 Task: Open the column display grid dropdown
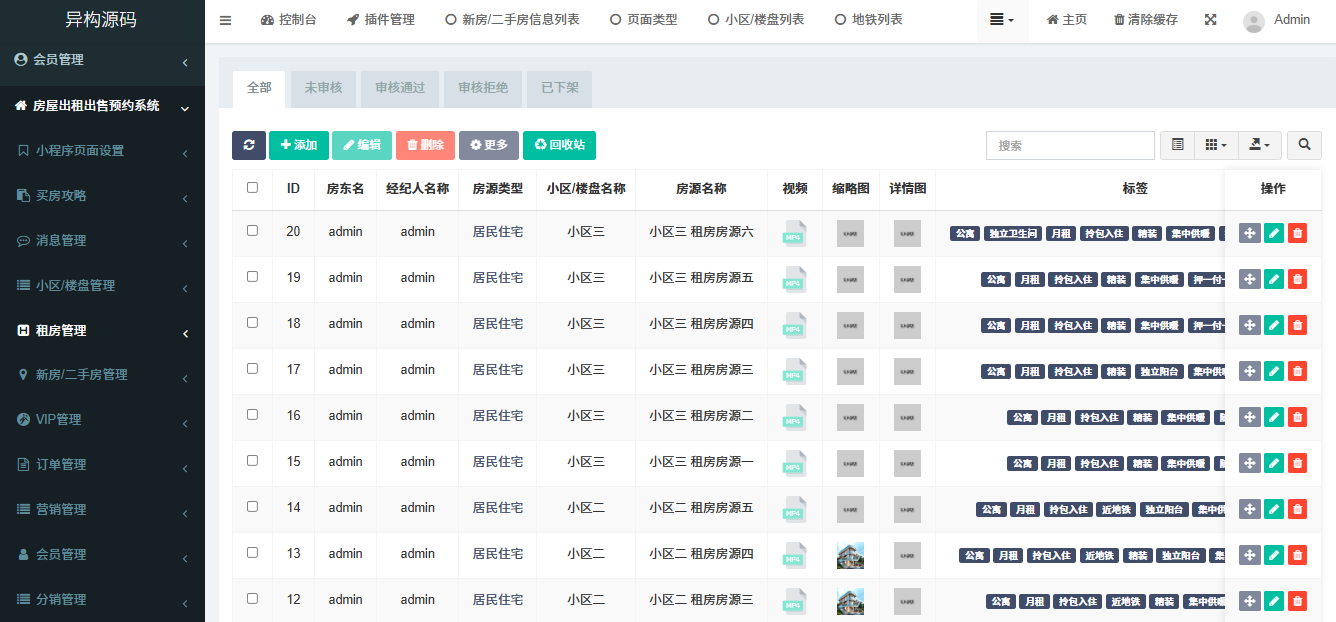point(1215,145)
